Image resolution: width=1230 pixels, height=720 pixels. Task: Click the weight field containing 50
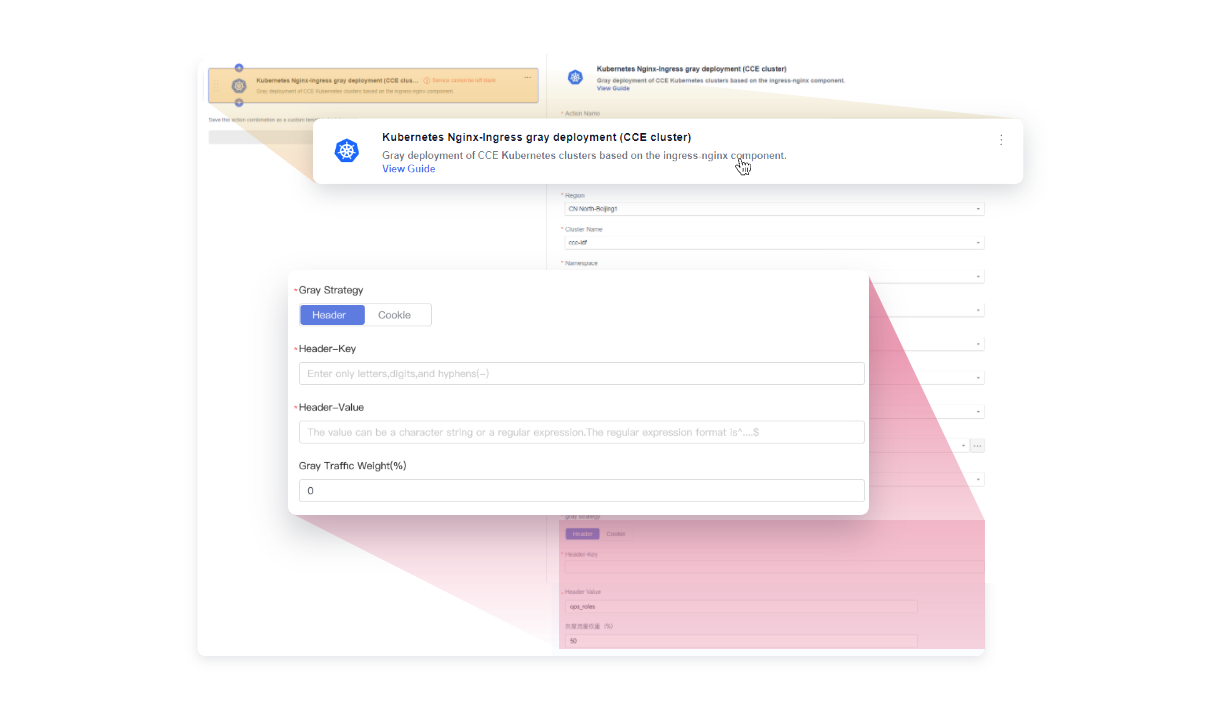tap(741, 641)
